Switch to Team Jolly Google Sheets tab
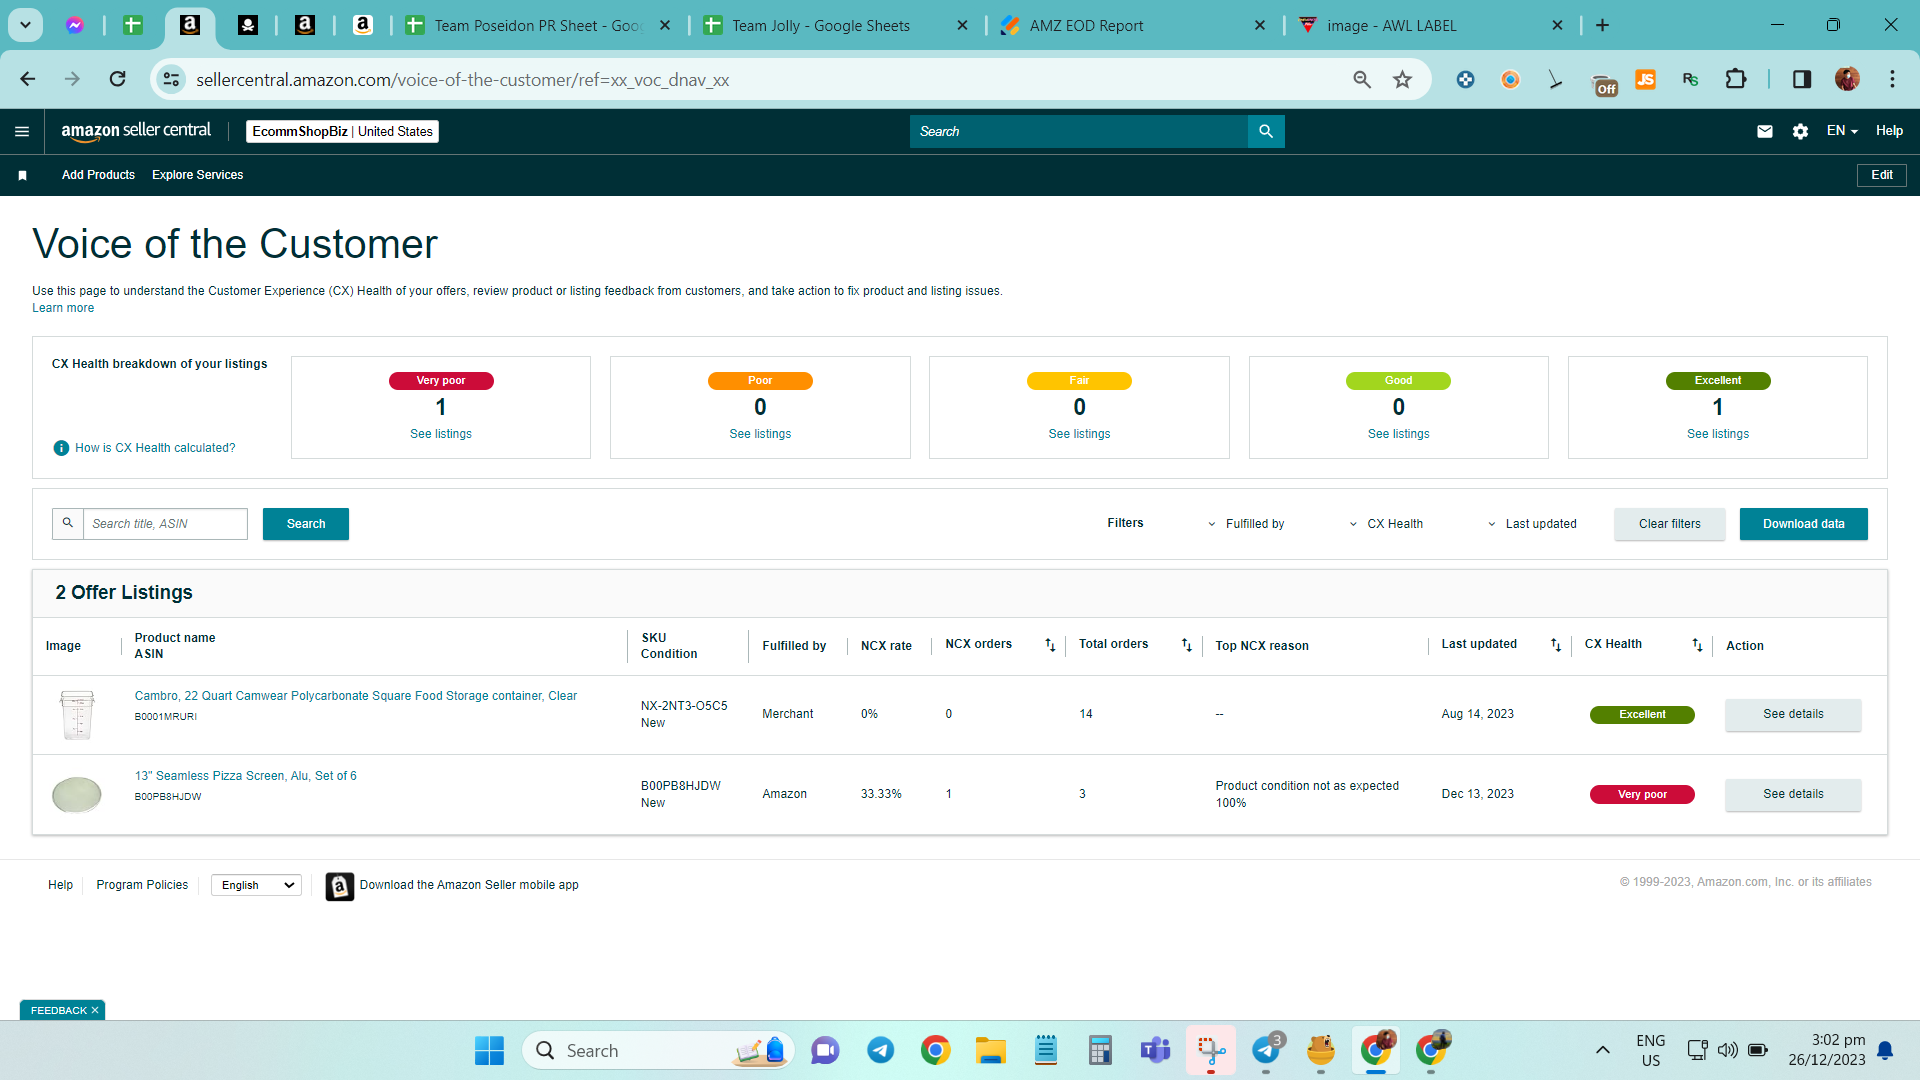The image size is (1920, 1080). (x=820, y=26)
